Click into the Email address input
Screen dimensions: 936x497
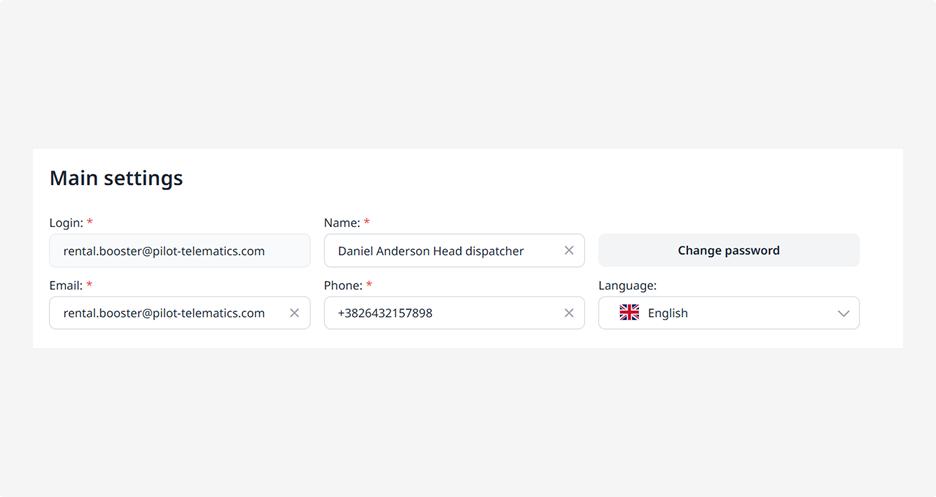tap(164, 313)
